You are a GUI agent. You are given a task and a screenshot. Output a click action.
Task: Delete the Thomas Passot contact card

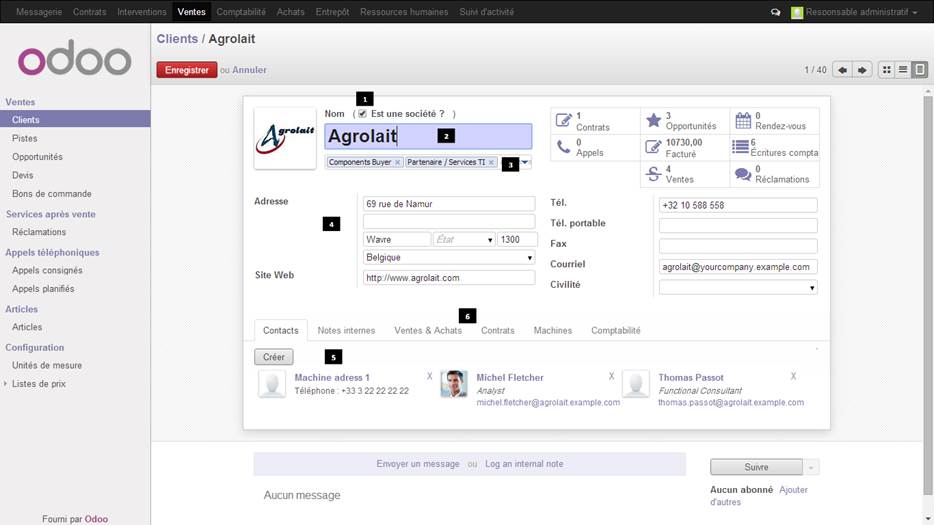[x=793, y=376]
